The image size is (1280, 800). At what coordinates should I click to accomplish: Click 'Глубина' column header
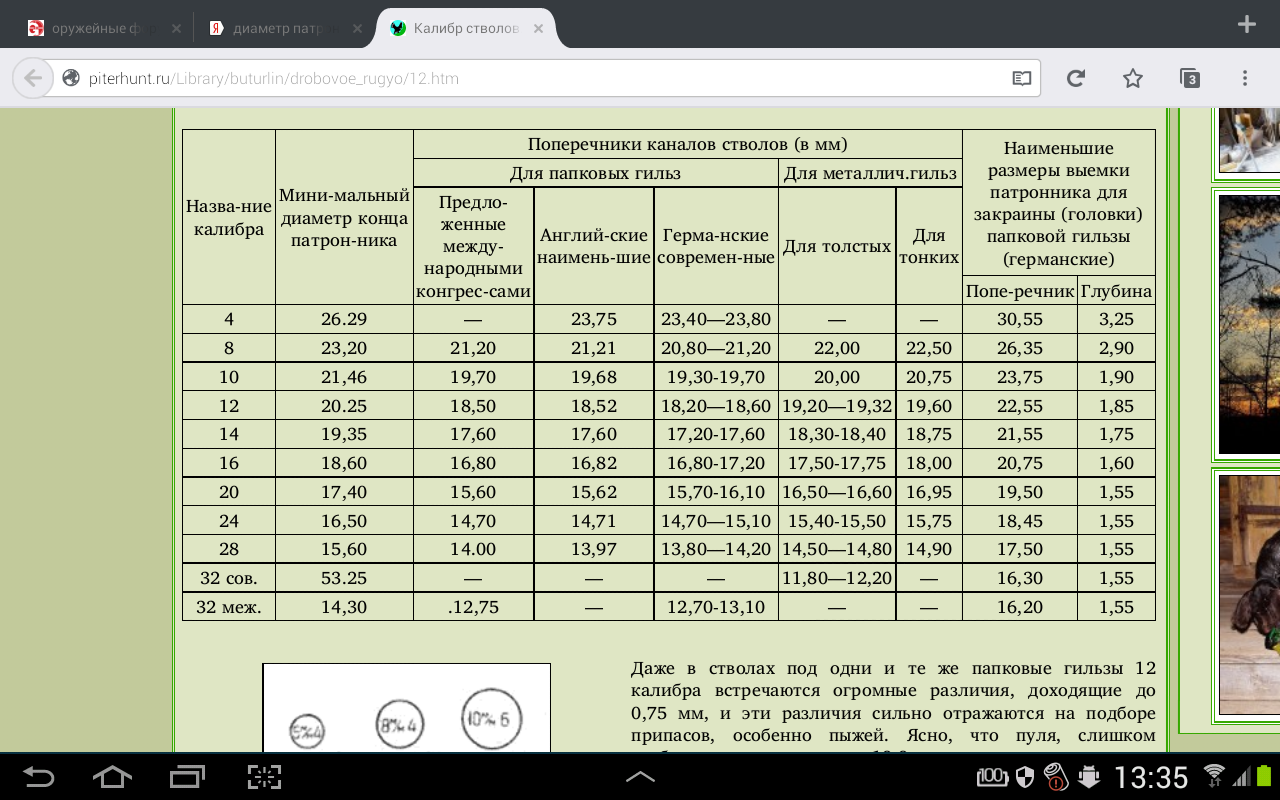point(1116,291)
